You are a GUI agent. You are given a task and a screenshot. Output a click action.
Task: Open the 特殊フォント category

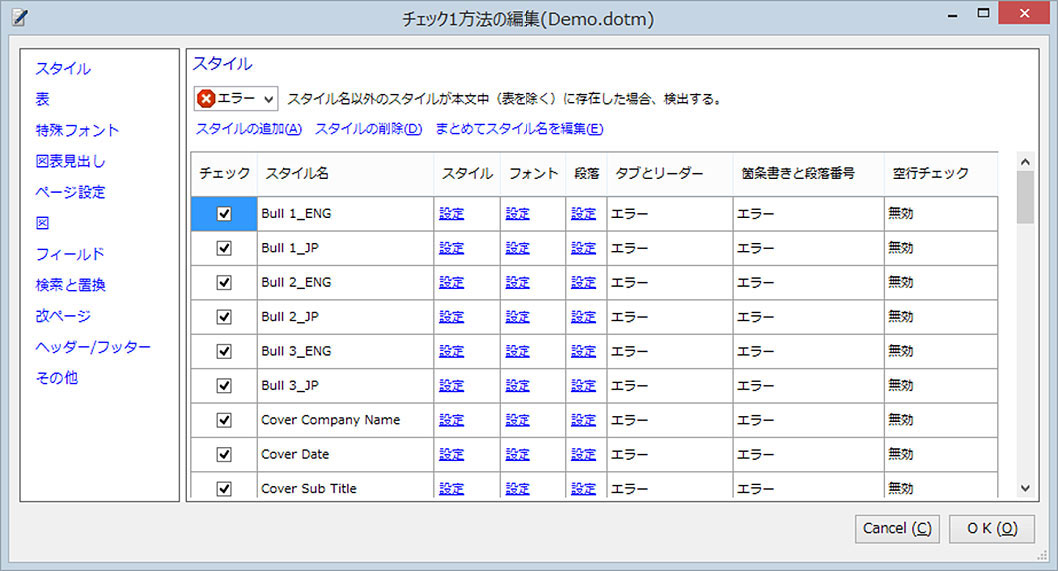[x=77, y=130]
